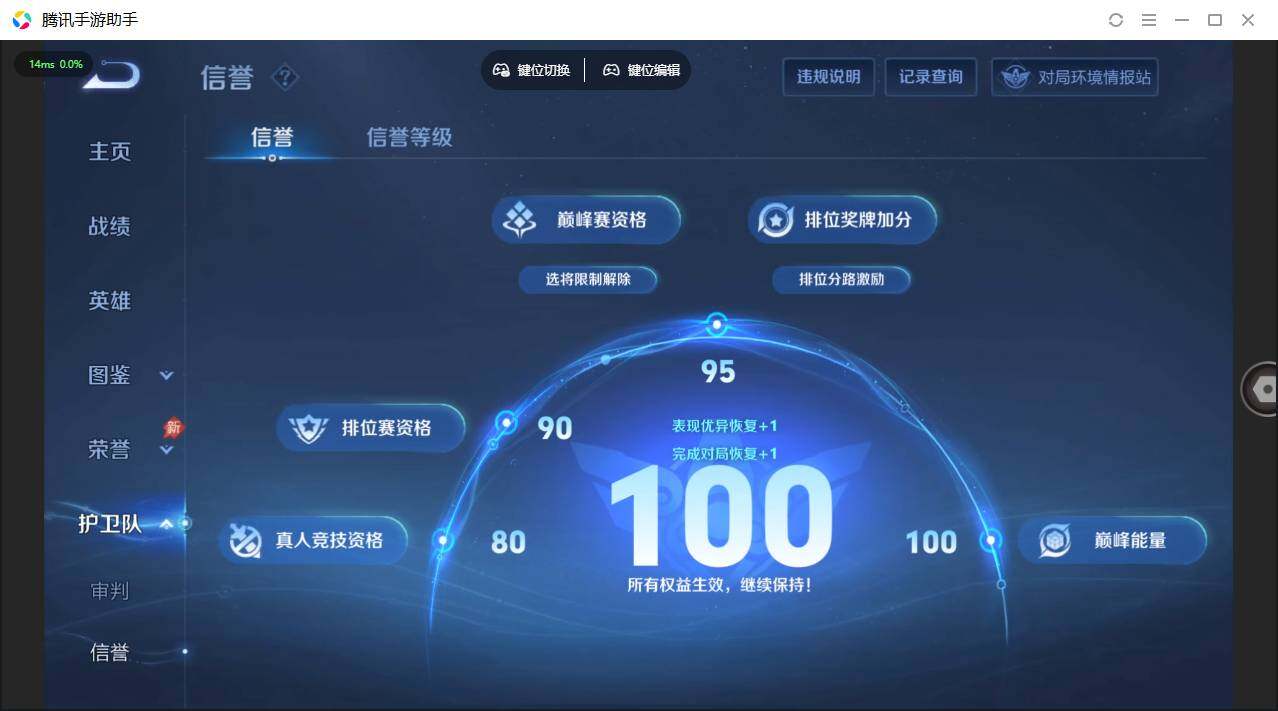Click 排位分路激励 label
1278x711 pixels.
click(841, 280)
